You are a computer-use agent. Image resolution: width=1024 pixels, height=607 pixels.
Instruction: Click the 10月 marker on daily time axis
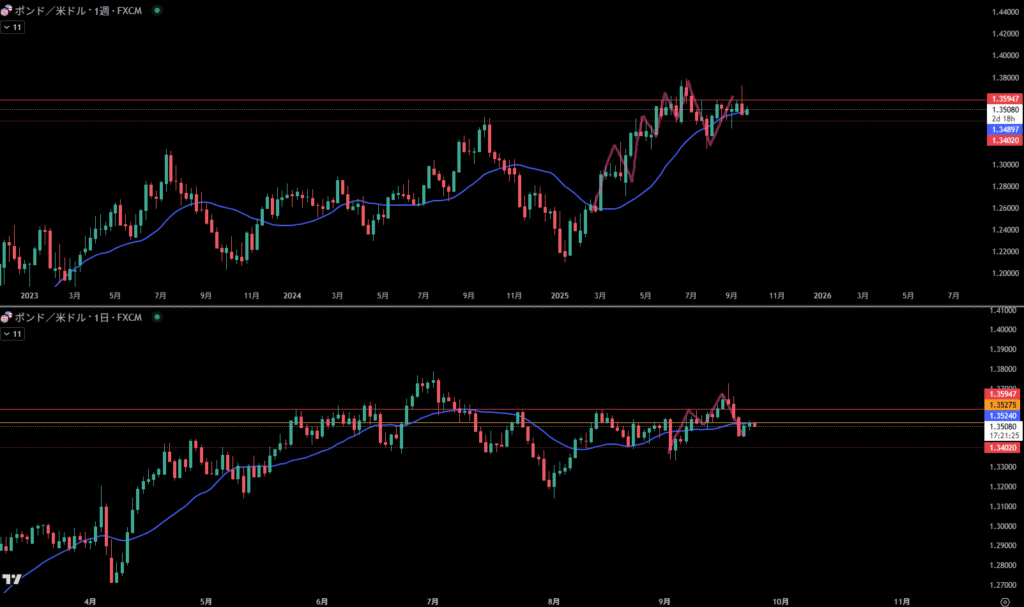coord(780,601)
